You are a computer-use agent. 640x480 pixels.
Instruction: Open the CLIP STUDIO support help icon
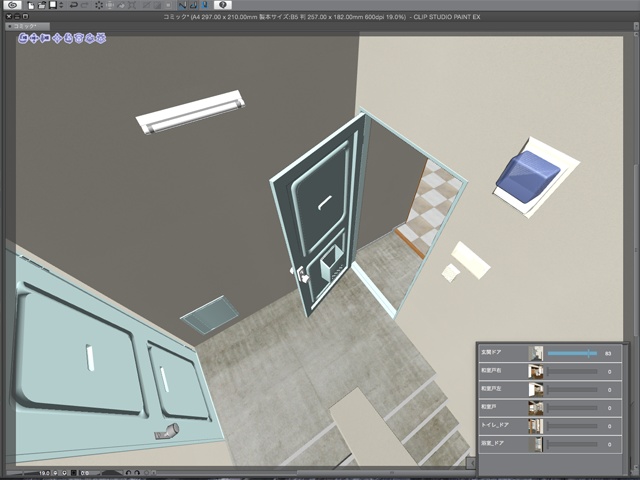tap(222, 5)
